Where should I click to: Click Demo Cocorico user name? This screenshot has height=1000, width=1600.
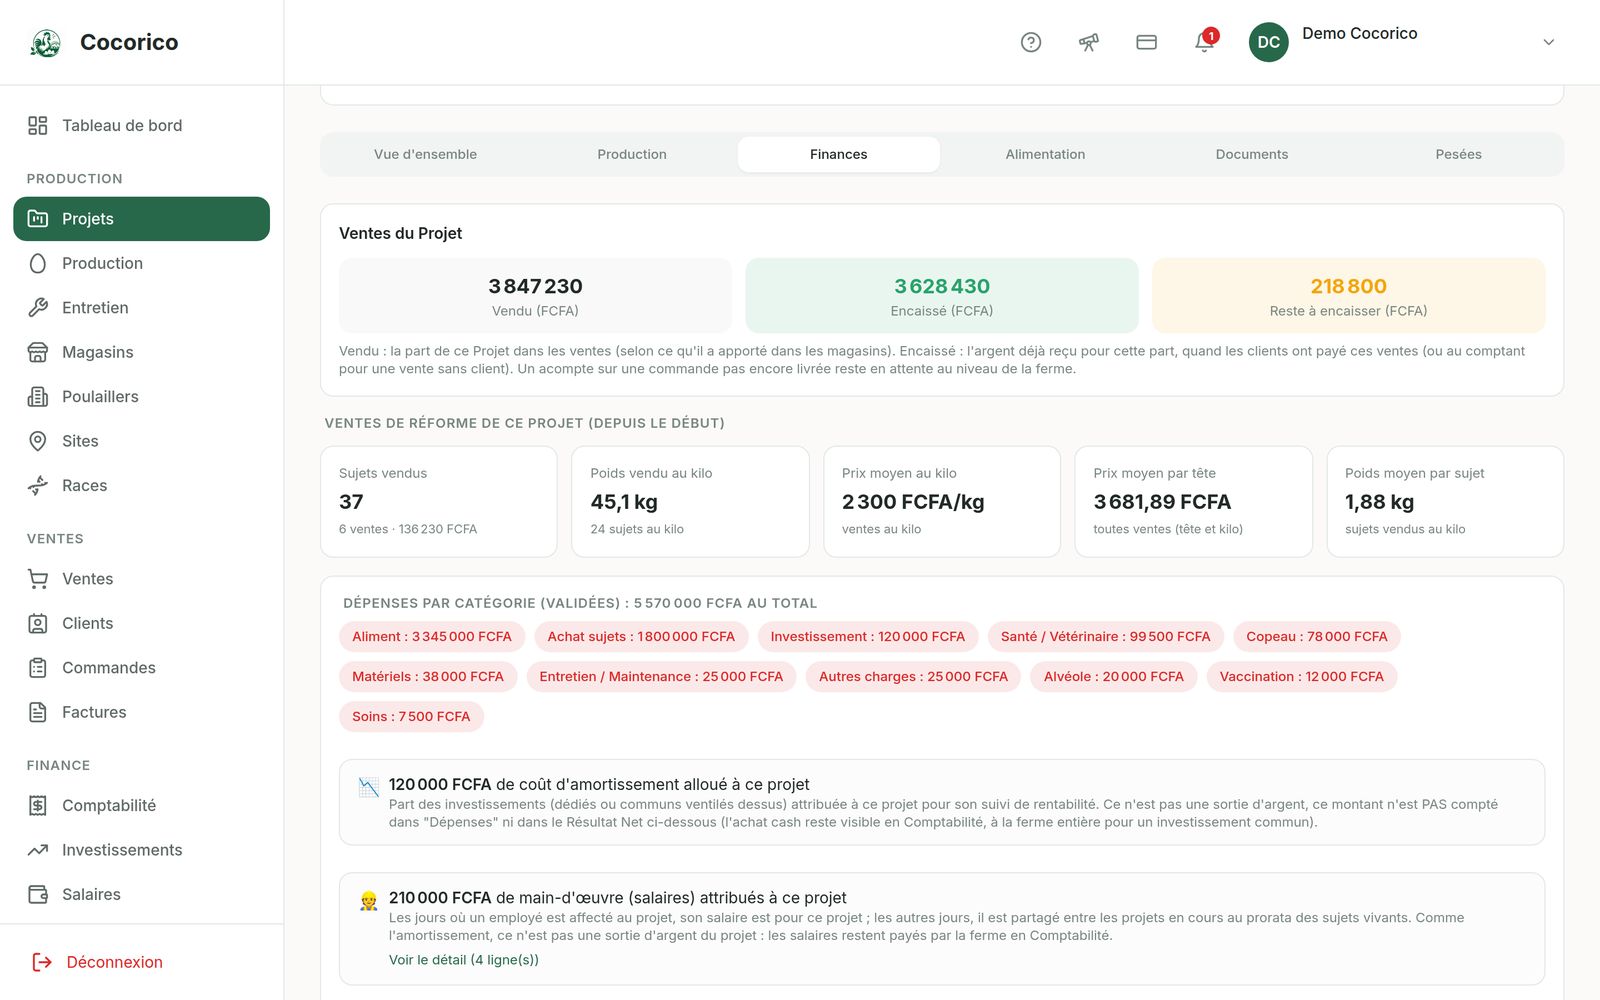coord(1360,33)
